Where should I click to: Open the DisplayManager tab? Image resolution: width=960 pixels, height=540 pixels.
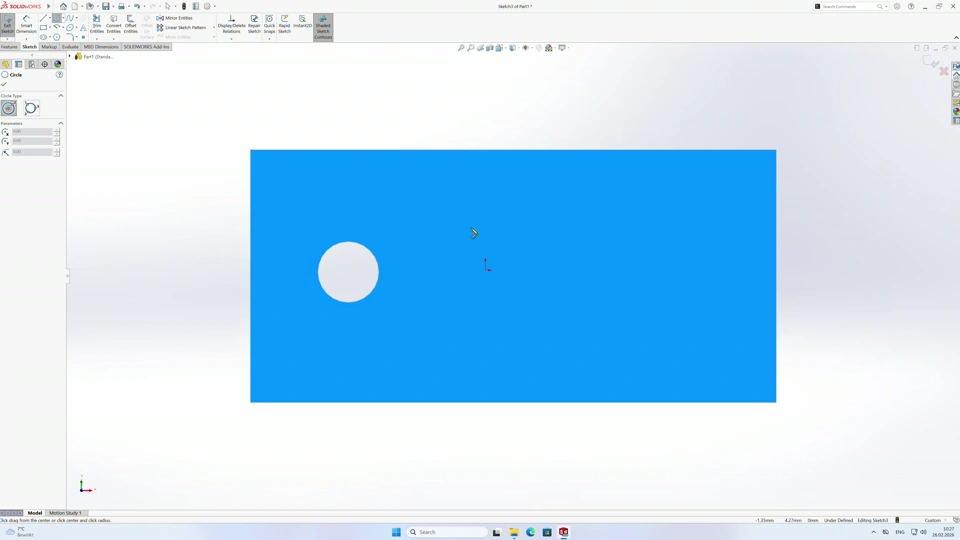pyautogui.click(x=58, y=64)
